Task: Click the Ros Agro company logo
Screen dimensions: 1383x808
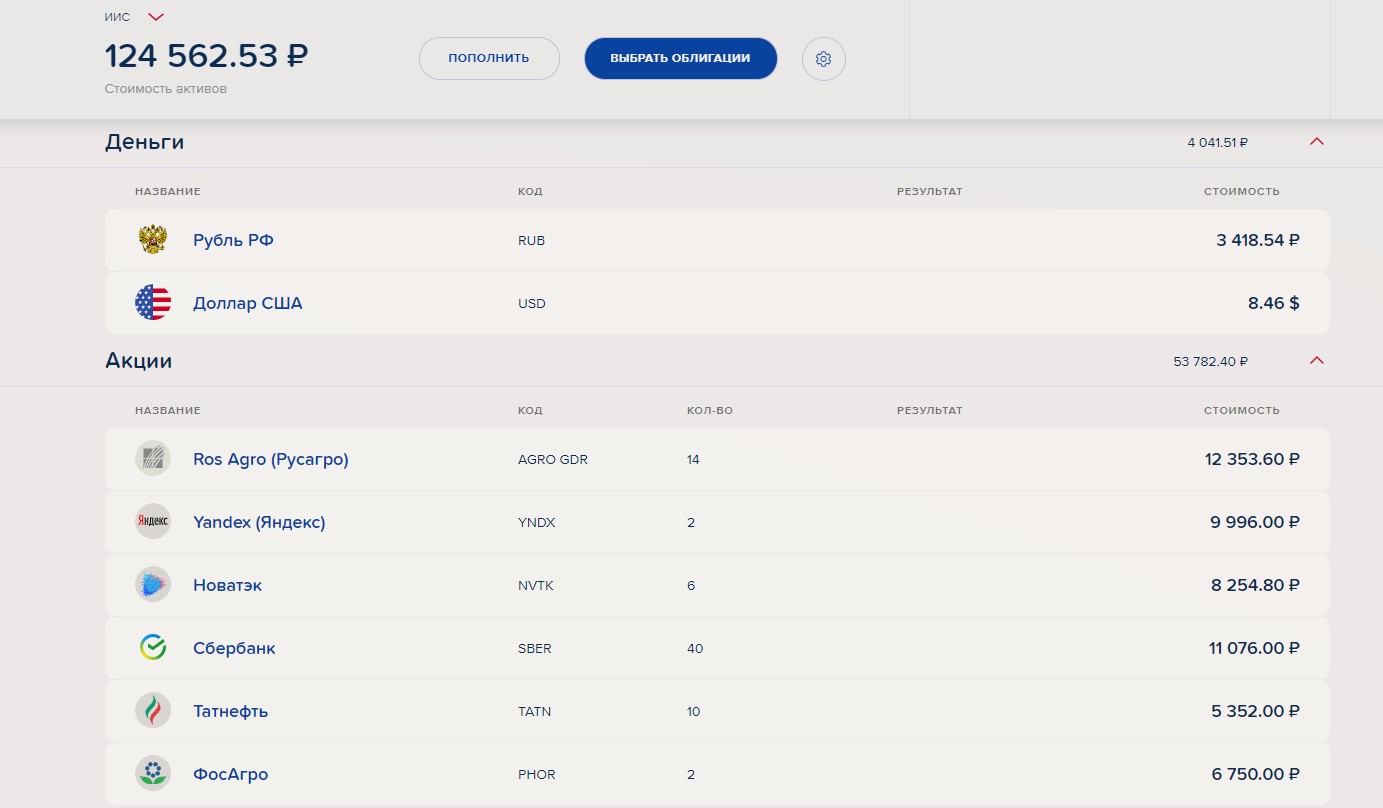Action: click(153, 459)
